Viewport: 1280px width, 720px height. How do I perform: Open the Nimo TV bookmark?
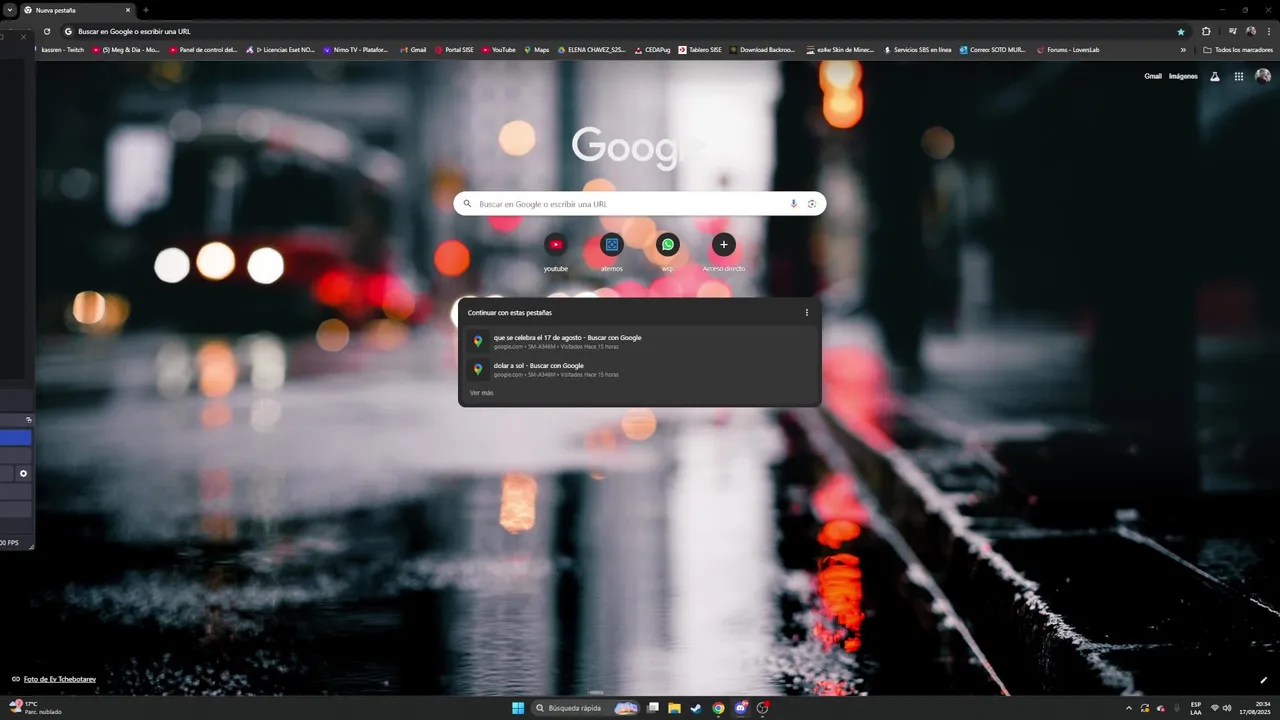(355, 50)
